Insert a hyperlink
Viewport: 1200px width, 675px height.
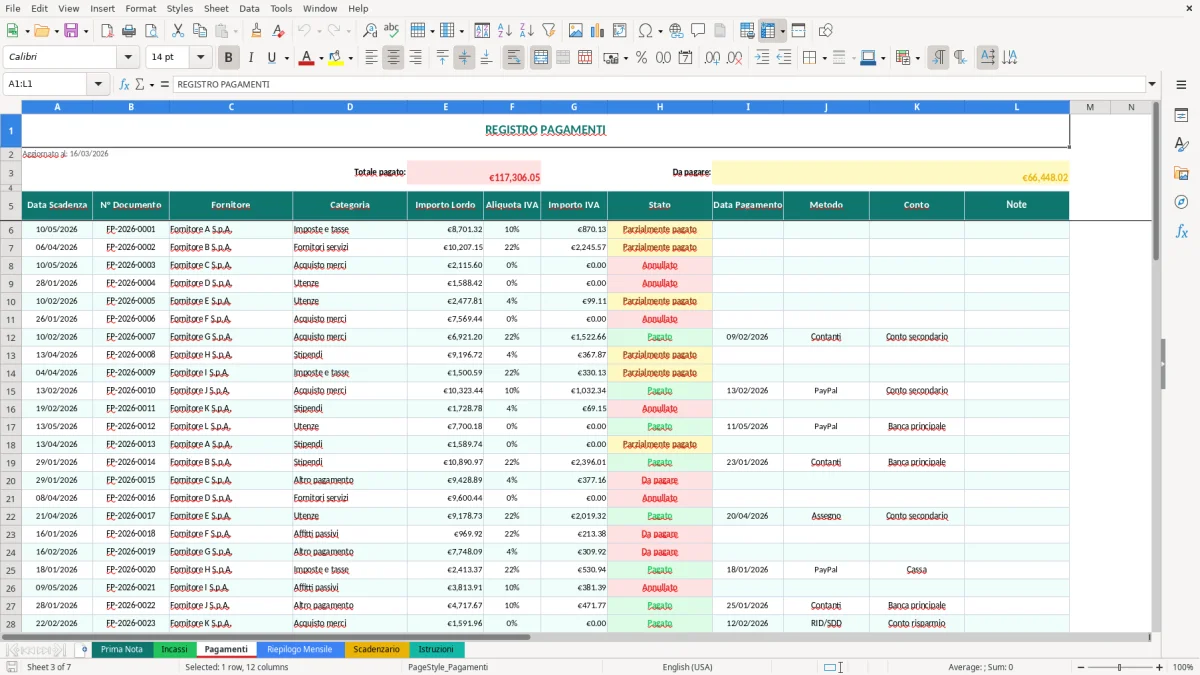tap(676, 31)
